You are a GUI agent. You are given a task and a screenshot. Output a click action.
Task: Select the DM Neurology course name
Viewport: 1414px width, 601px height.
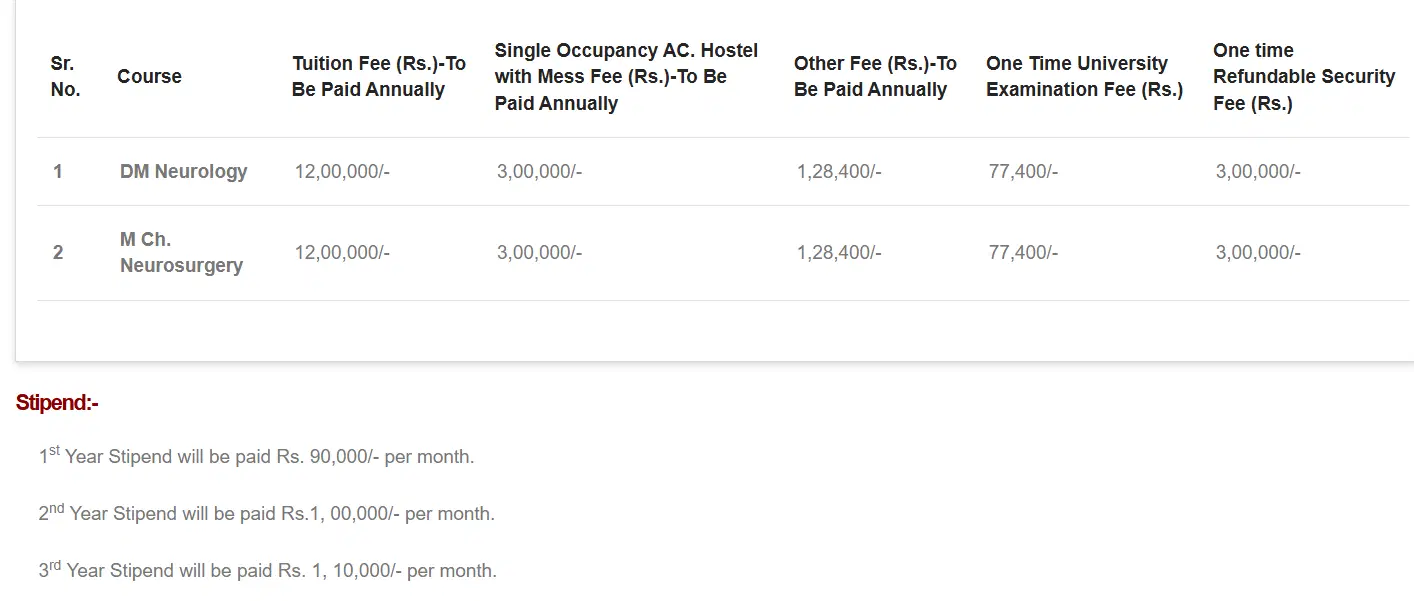click(183, 172)
